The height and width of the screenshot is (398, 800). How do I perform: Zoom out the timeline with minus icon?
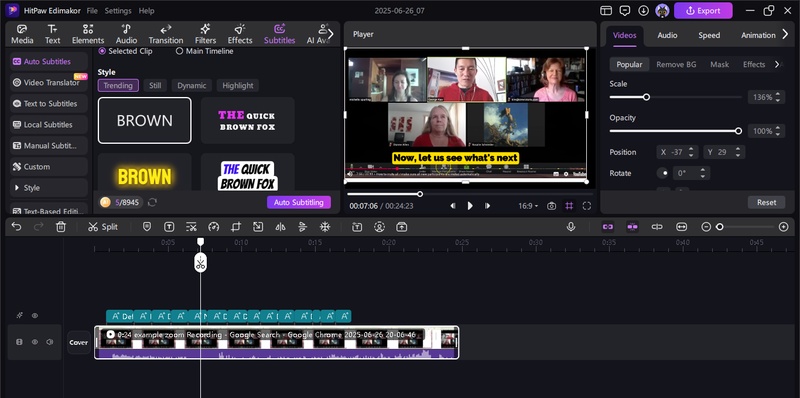tap(706, 227)
